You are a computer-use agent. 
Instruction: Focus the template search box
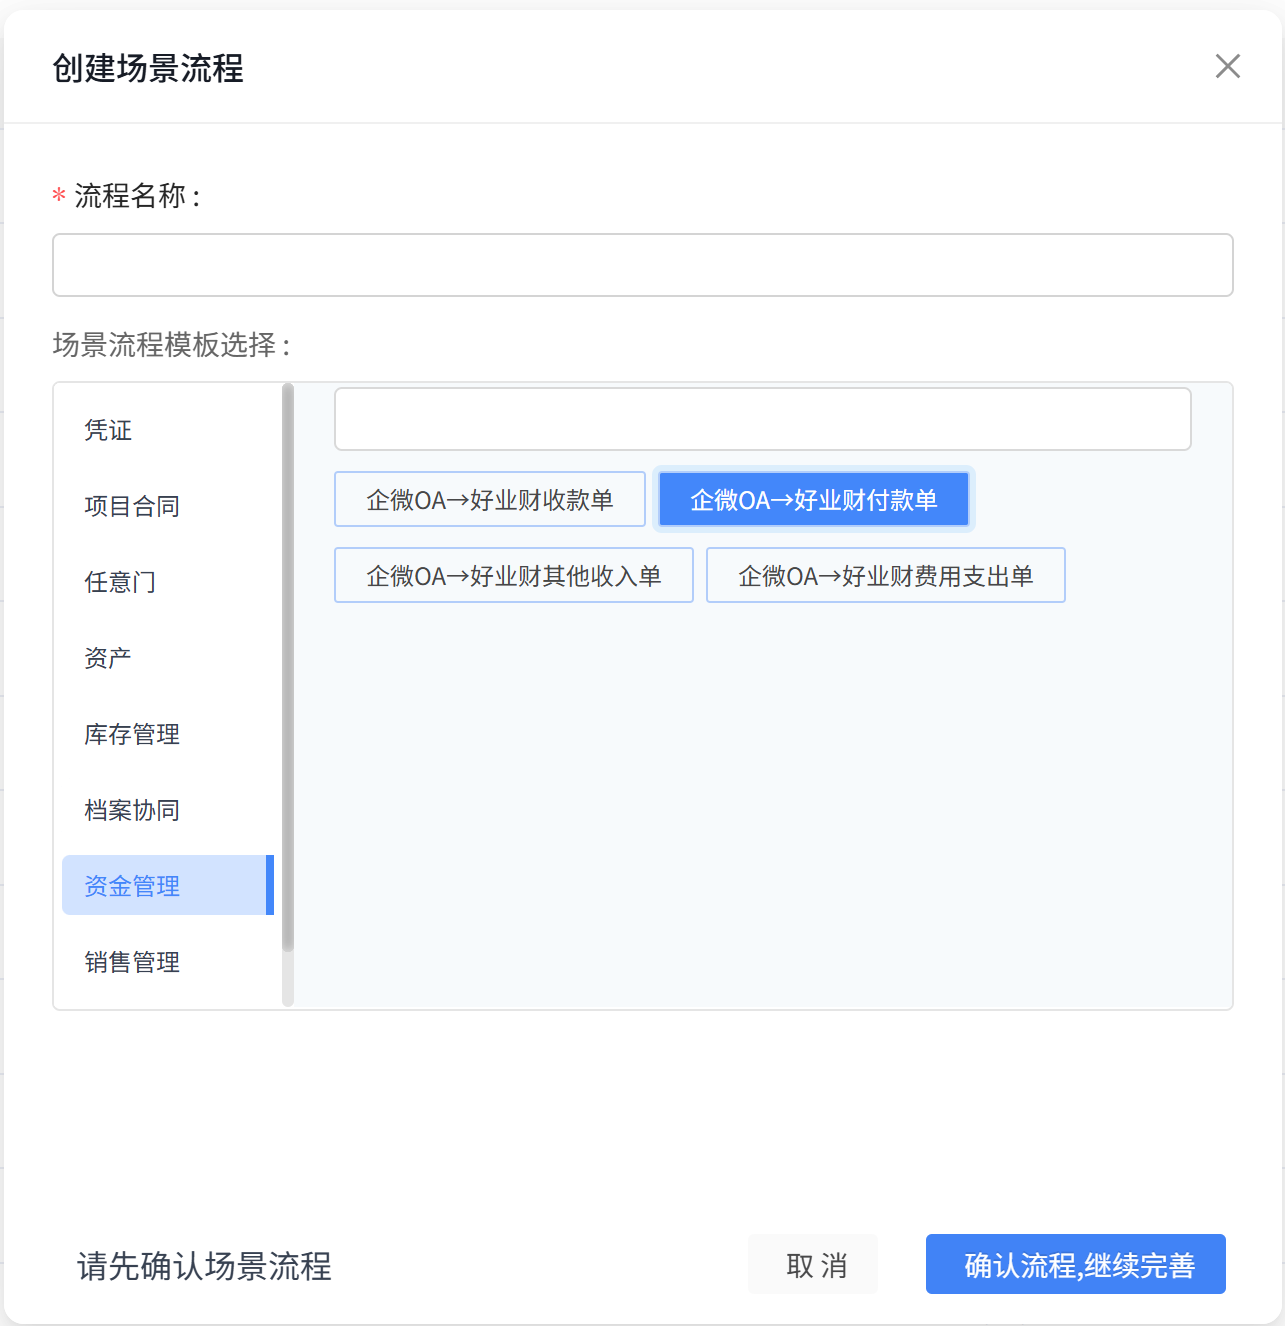(x=762, y=419)
